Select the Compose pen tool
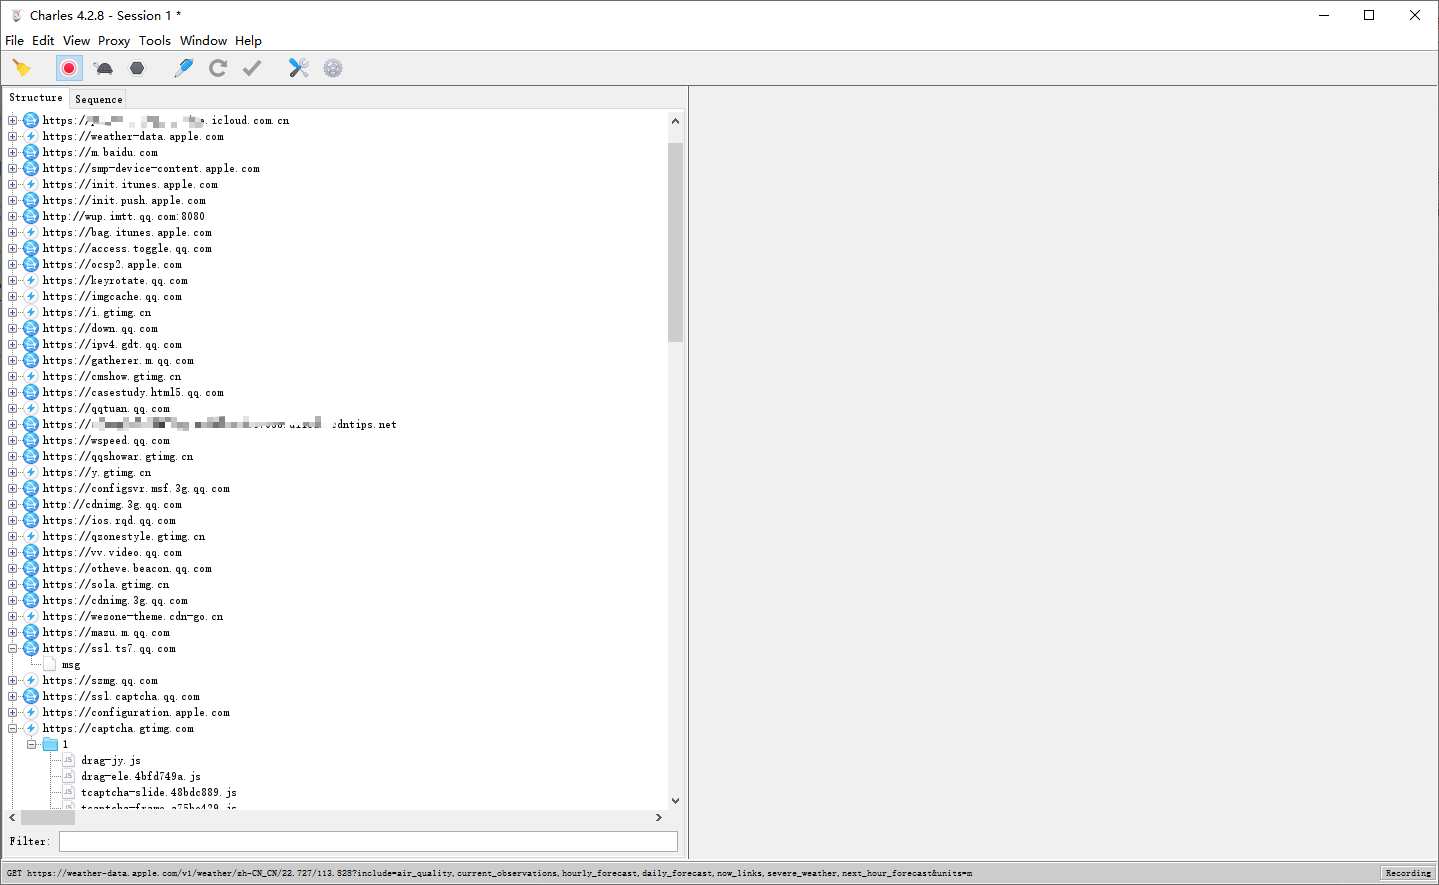The width and height of the screenshot is (1439, 885). coord(184,68)
